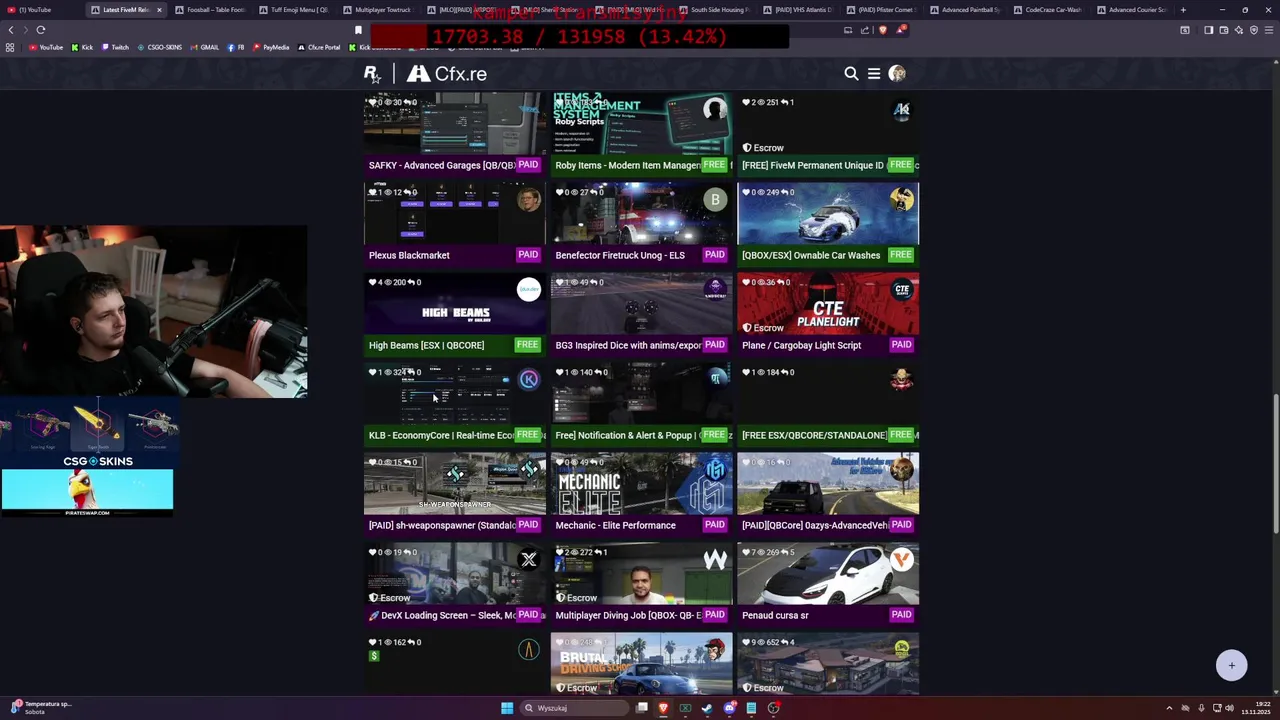The height and width of the screenshot is (720, 1280).
Task: Open the B author avatar on Benefactor Firetruck
Action: click(x=715, y=200)
